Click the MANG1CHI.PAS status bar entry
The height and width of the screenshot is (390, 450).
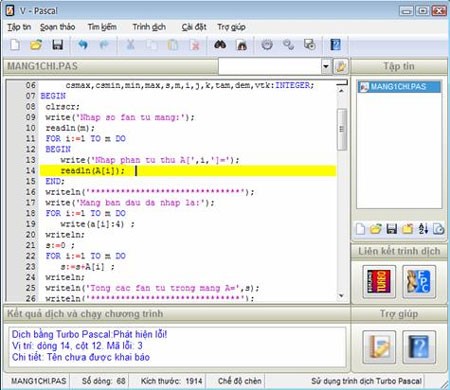38,381
